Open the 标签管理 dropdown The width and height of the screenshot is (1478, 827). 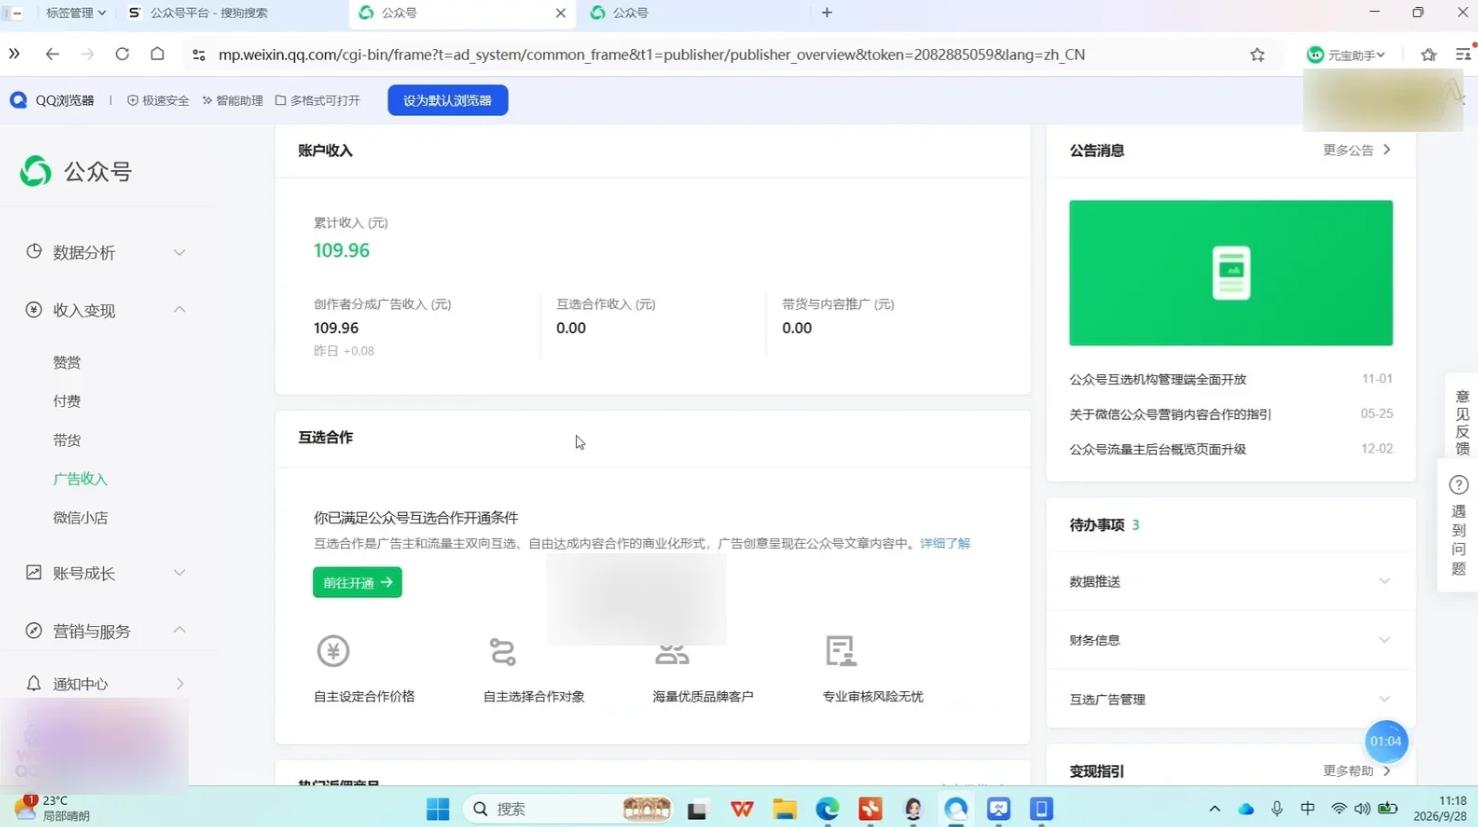76,13
